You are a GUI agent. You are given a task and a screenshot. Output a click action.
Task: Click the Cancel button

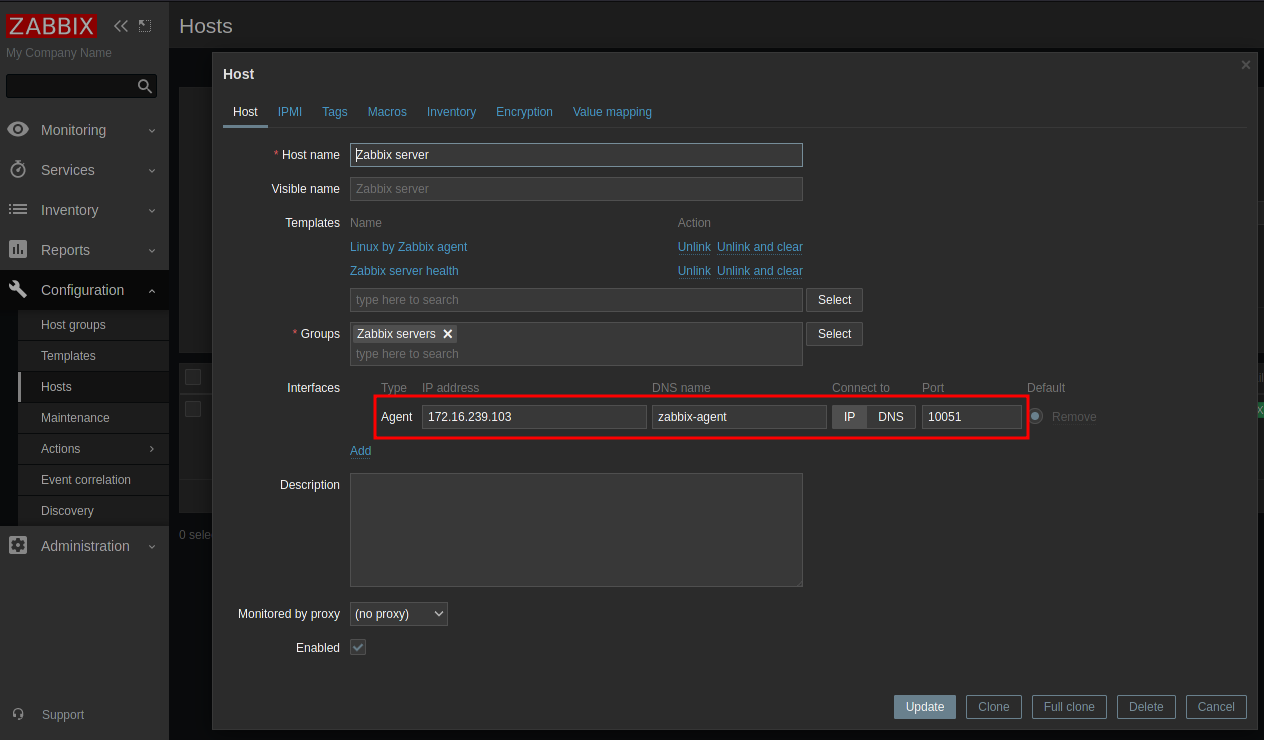pos(1216,707)
